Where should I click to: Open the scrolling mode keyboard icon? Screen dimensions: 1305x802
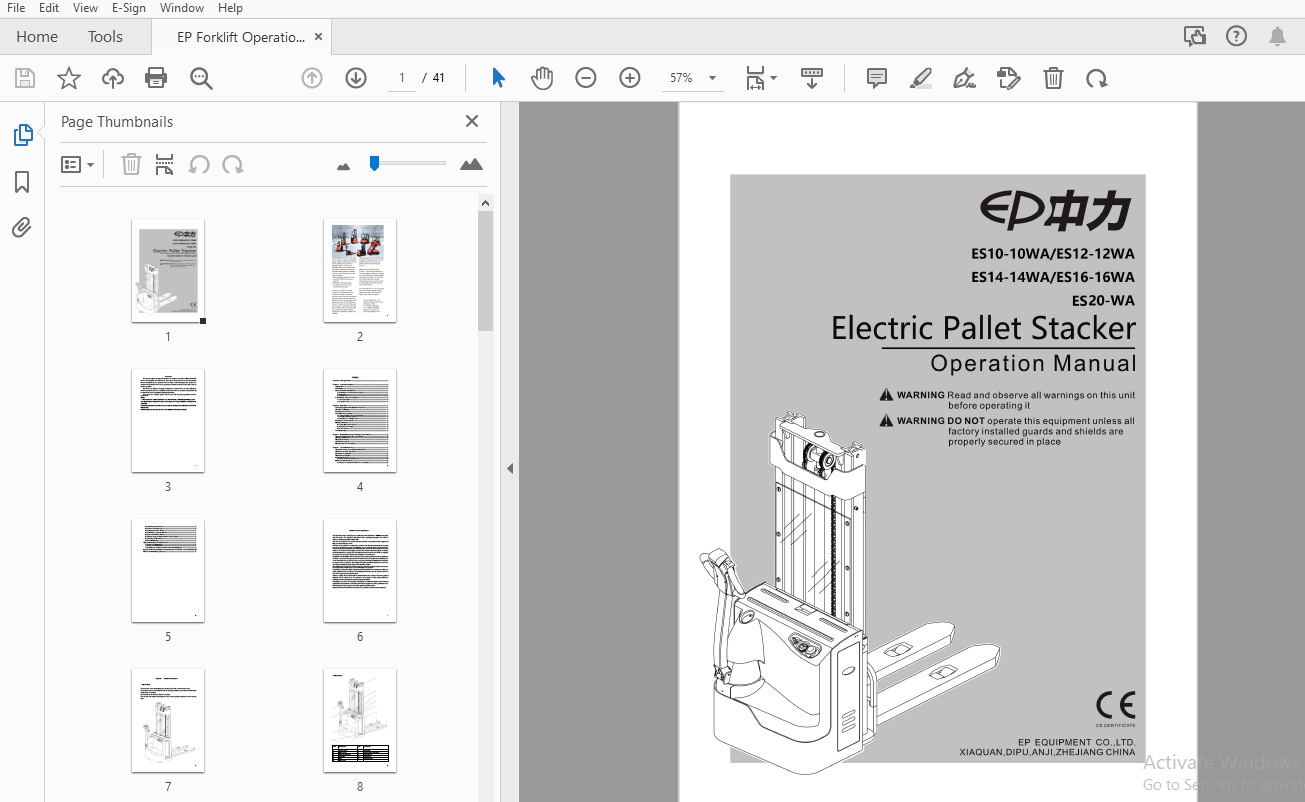pos(812,78)
